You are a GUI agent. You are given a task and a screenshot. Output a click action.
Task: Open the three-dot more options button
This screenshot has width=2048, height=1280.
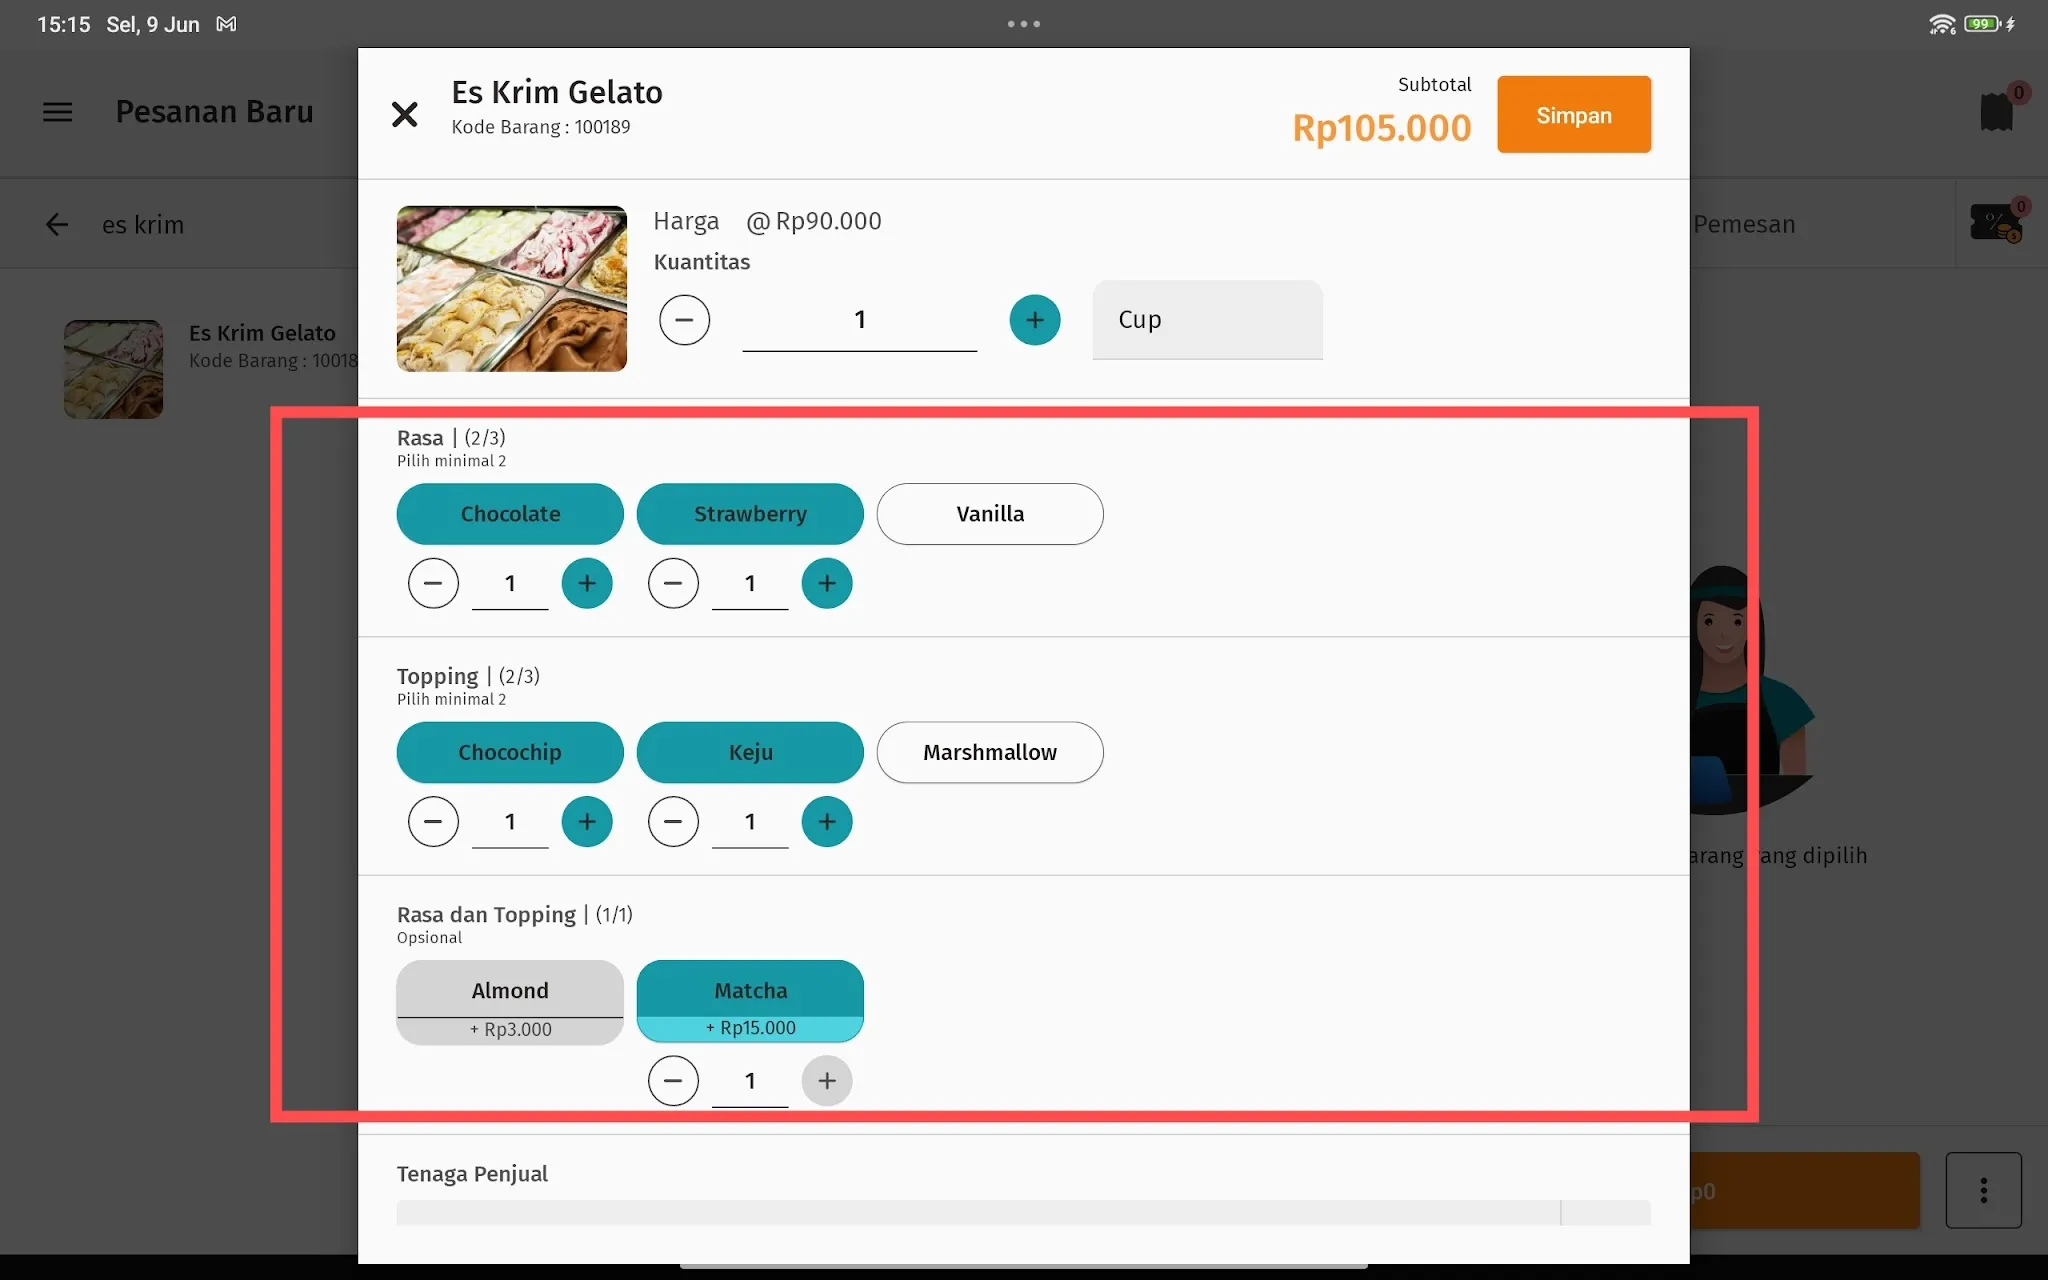pyautogui.click(x=1983, y=1190)
